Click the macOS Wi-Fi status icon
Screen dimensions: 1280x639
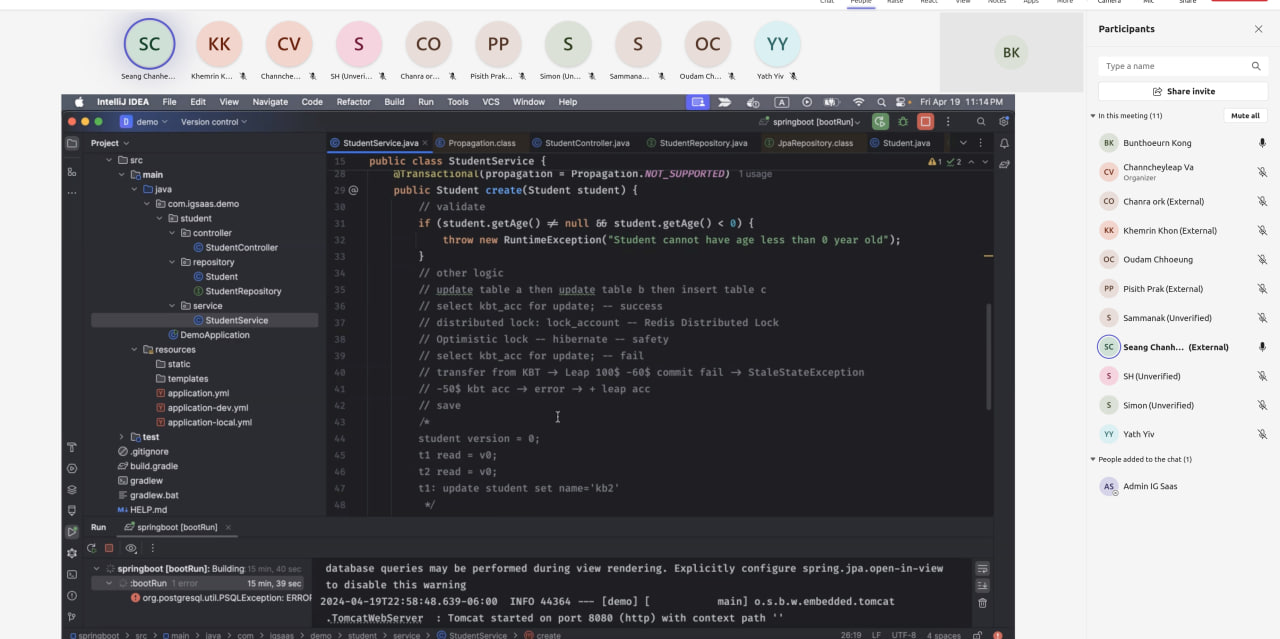858,102
